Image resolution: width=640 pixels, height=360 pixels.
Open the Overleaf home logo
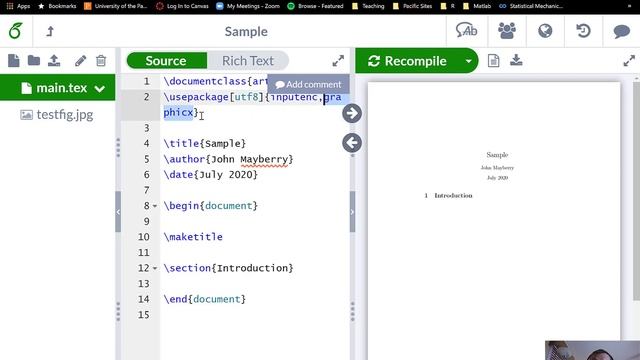16,31
